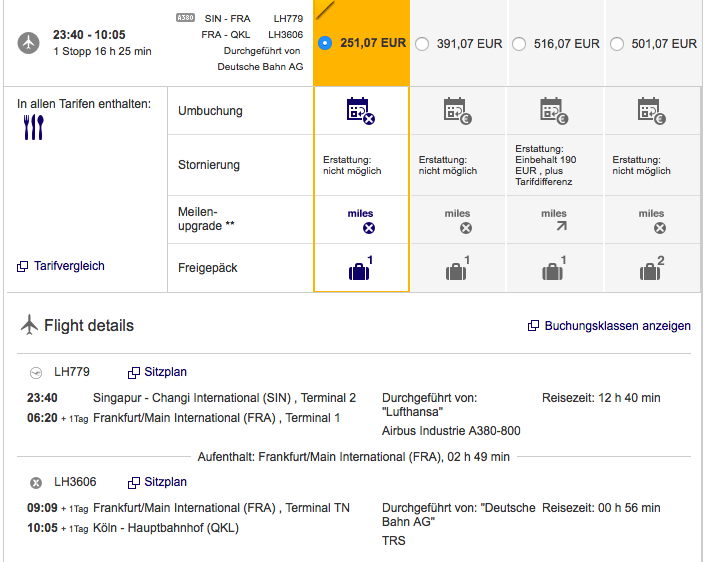
Task: Click the rebooking calendar icon in selected fare
Action: [360, 110]
